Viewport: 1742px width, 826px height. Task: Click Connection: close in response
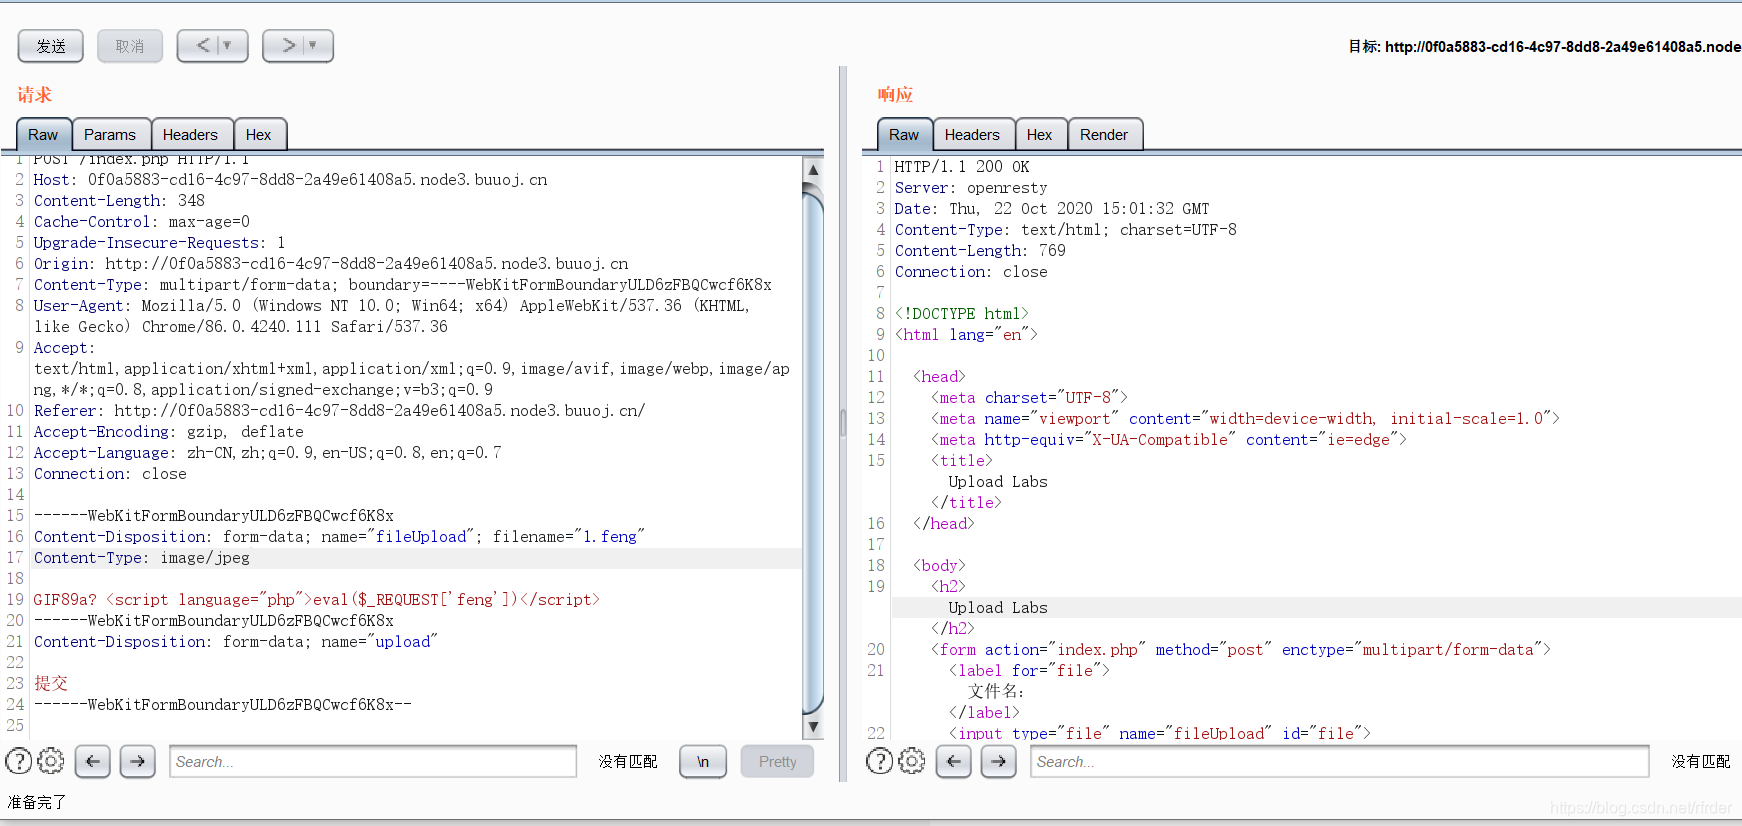[x=971, y=272]
